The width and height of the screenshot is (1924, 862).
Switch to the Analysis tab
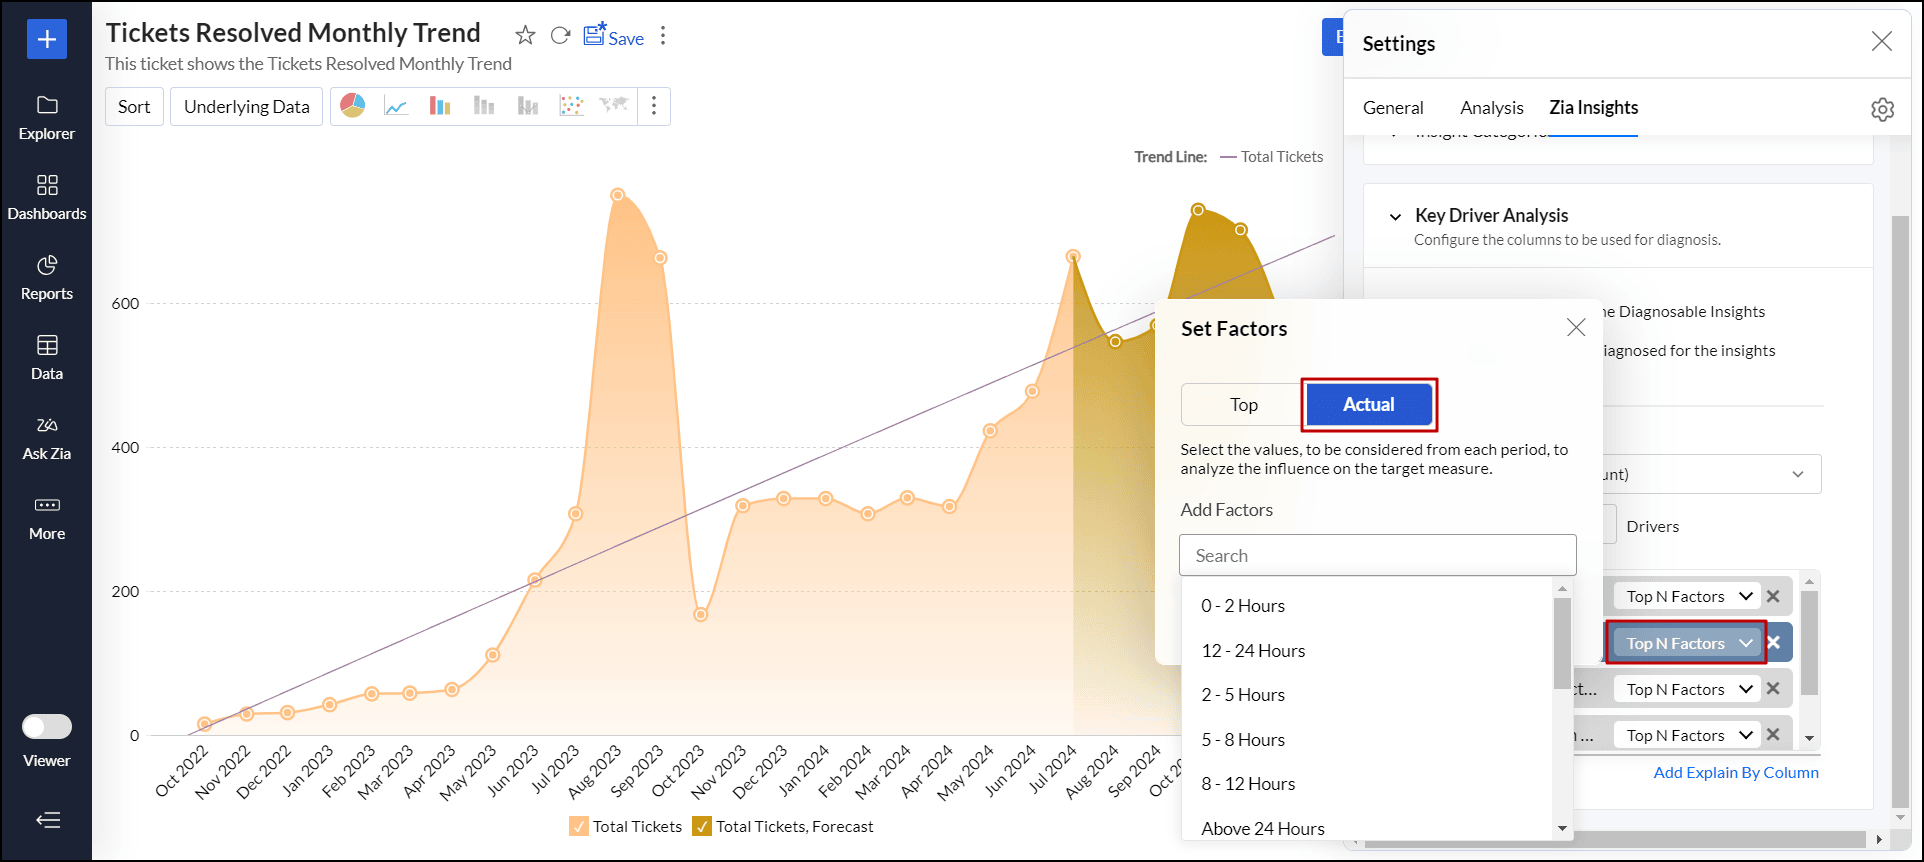point(1491,108)
